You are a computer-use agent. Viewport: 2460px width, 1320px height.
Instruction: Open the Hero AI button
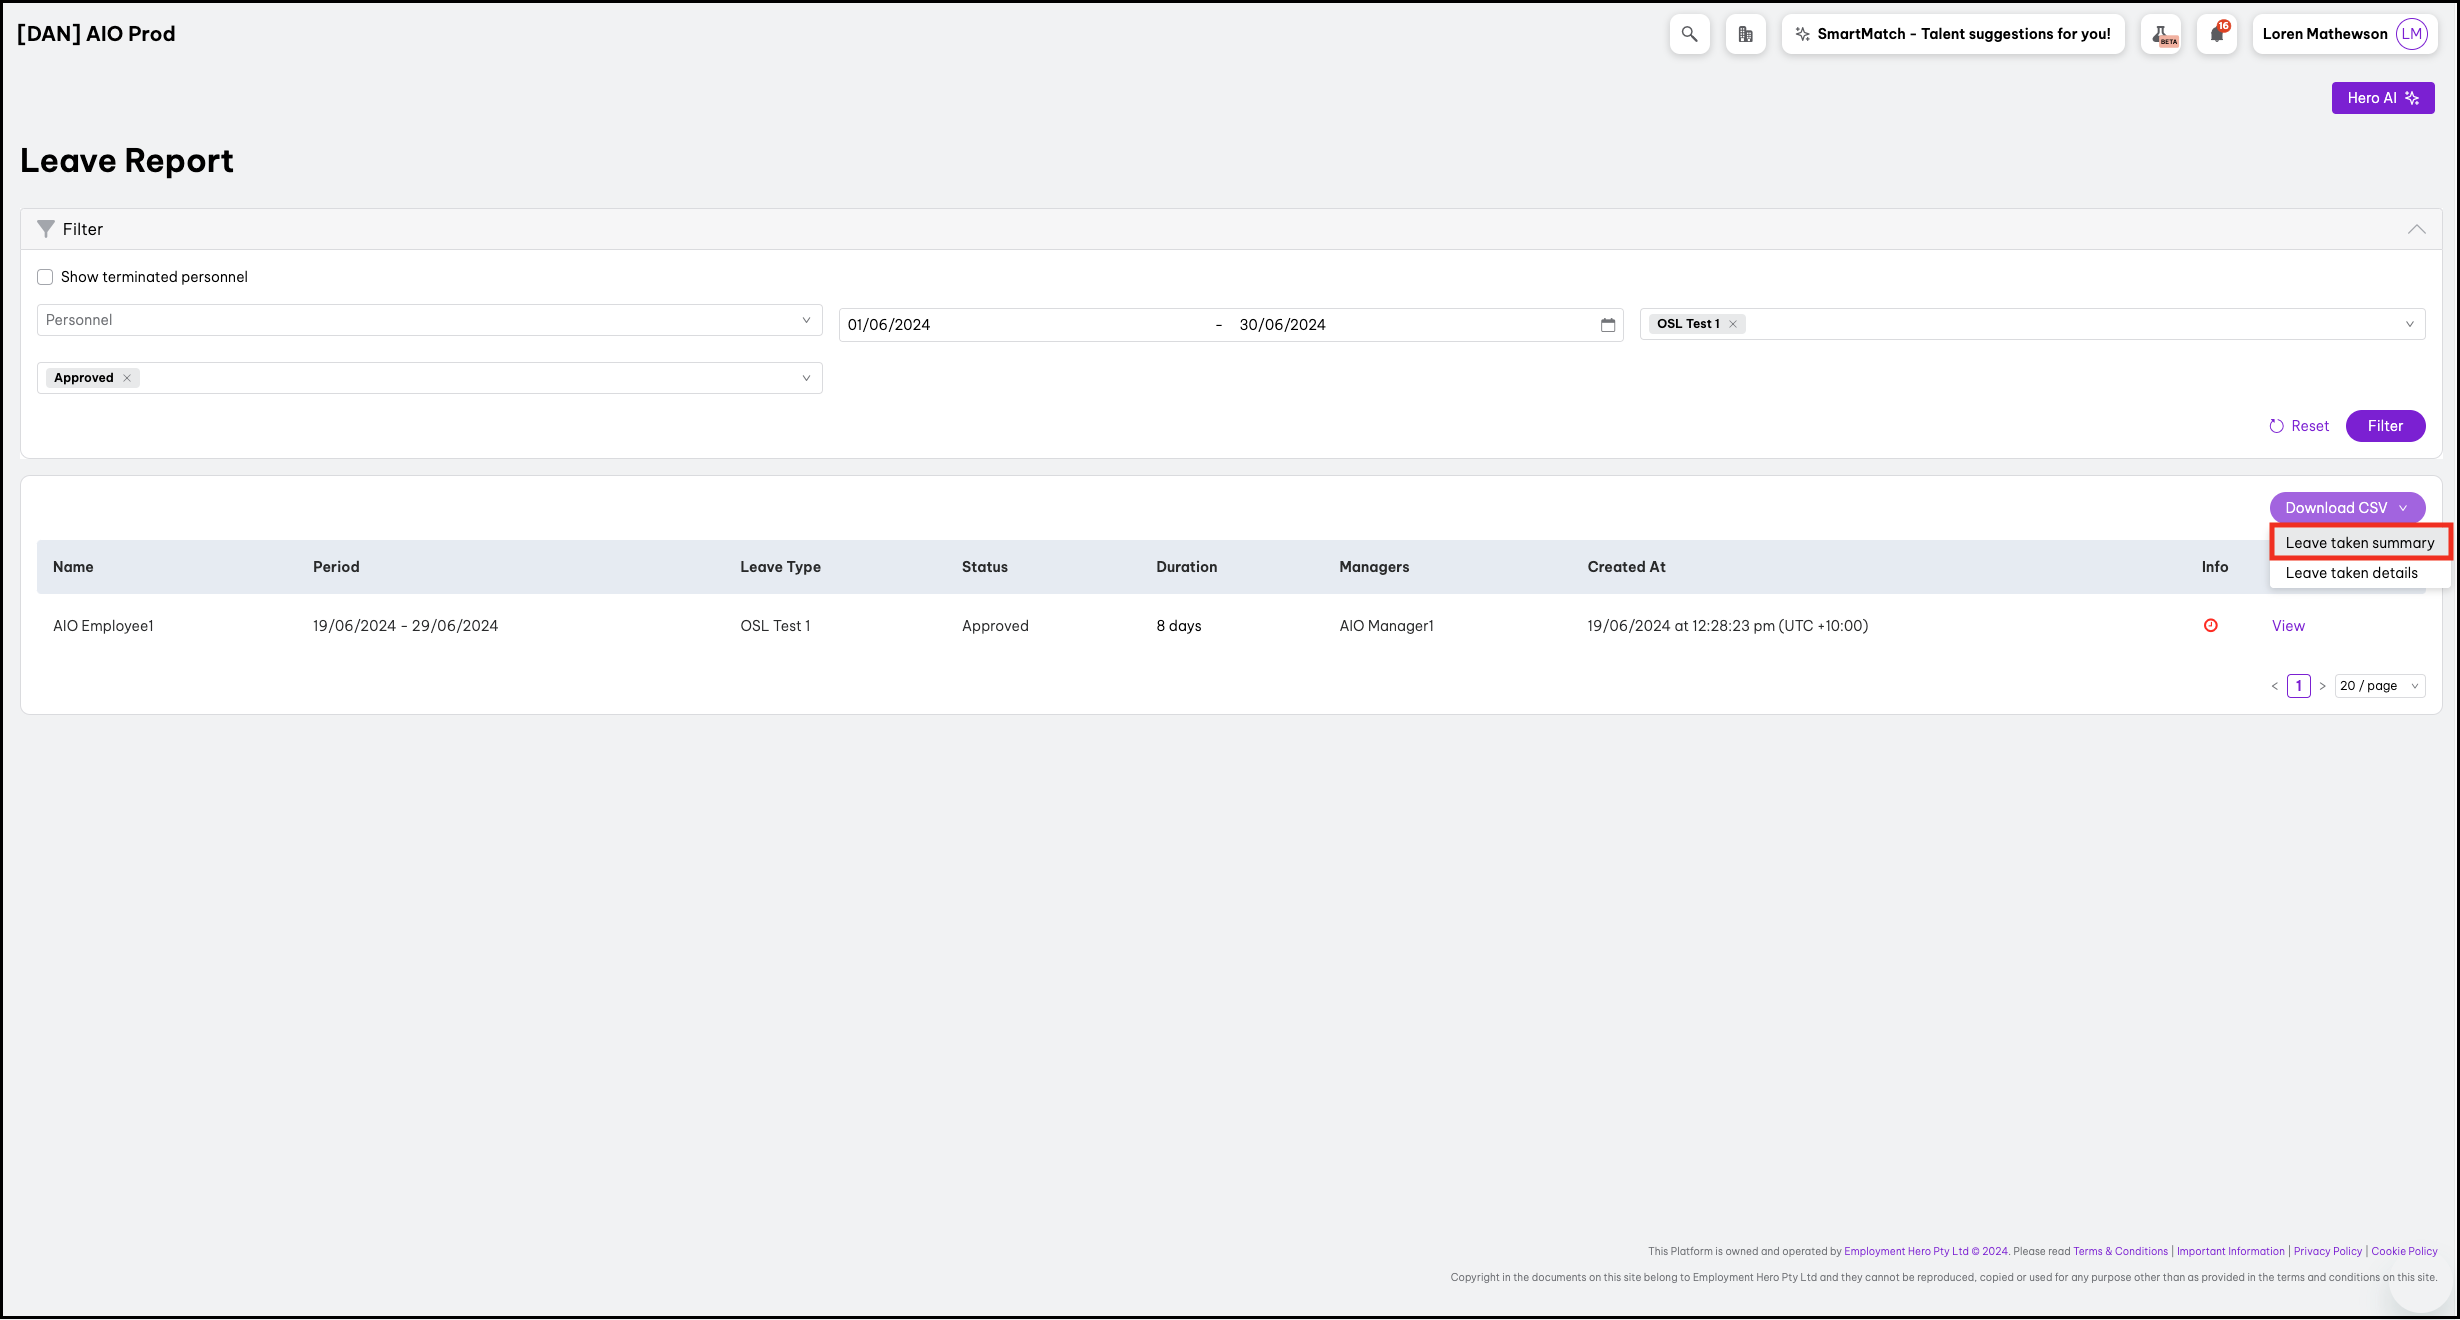point(2382,98)
